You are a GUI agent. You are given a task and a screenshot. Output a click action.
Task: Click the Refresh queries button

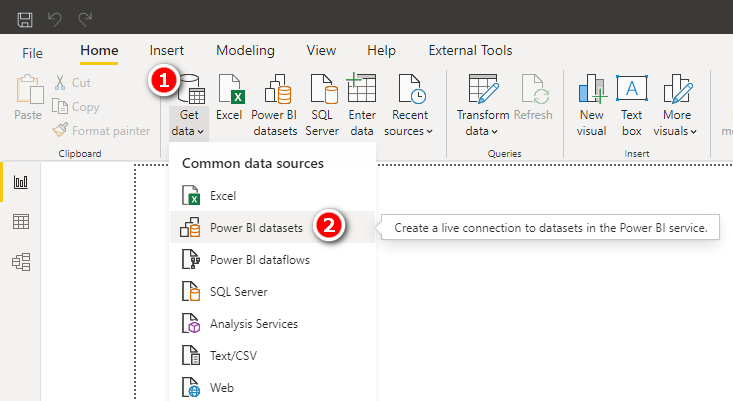tap(533, 98)
